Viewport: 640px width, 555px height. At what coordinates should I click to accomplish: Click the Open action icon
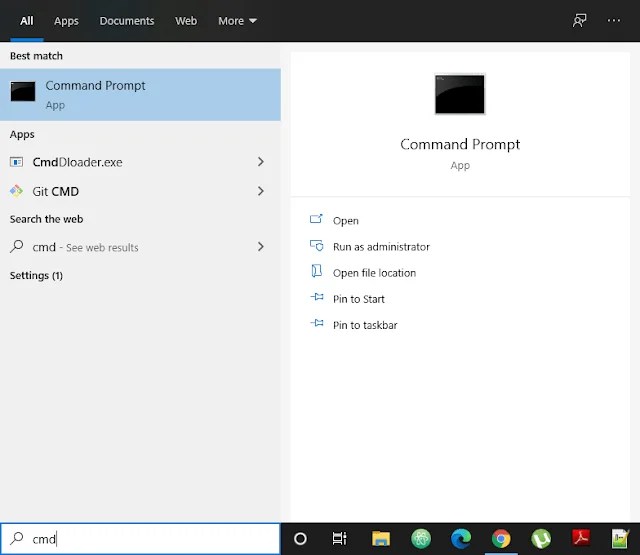tap(316, 220)
